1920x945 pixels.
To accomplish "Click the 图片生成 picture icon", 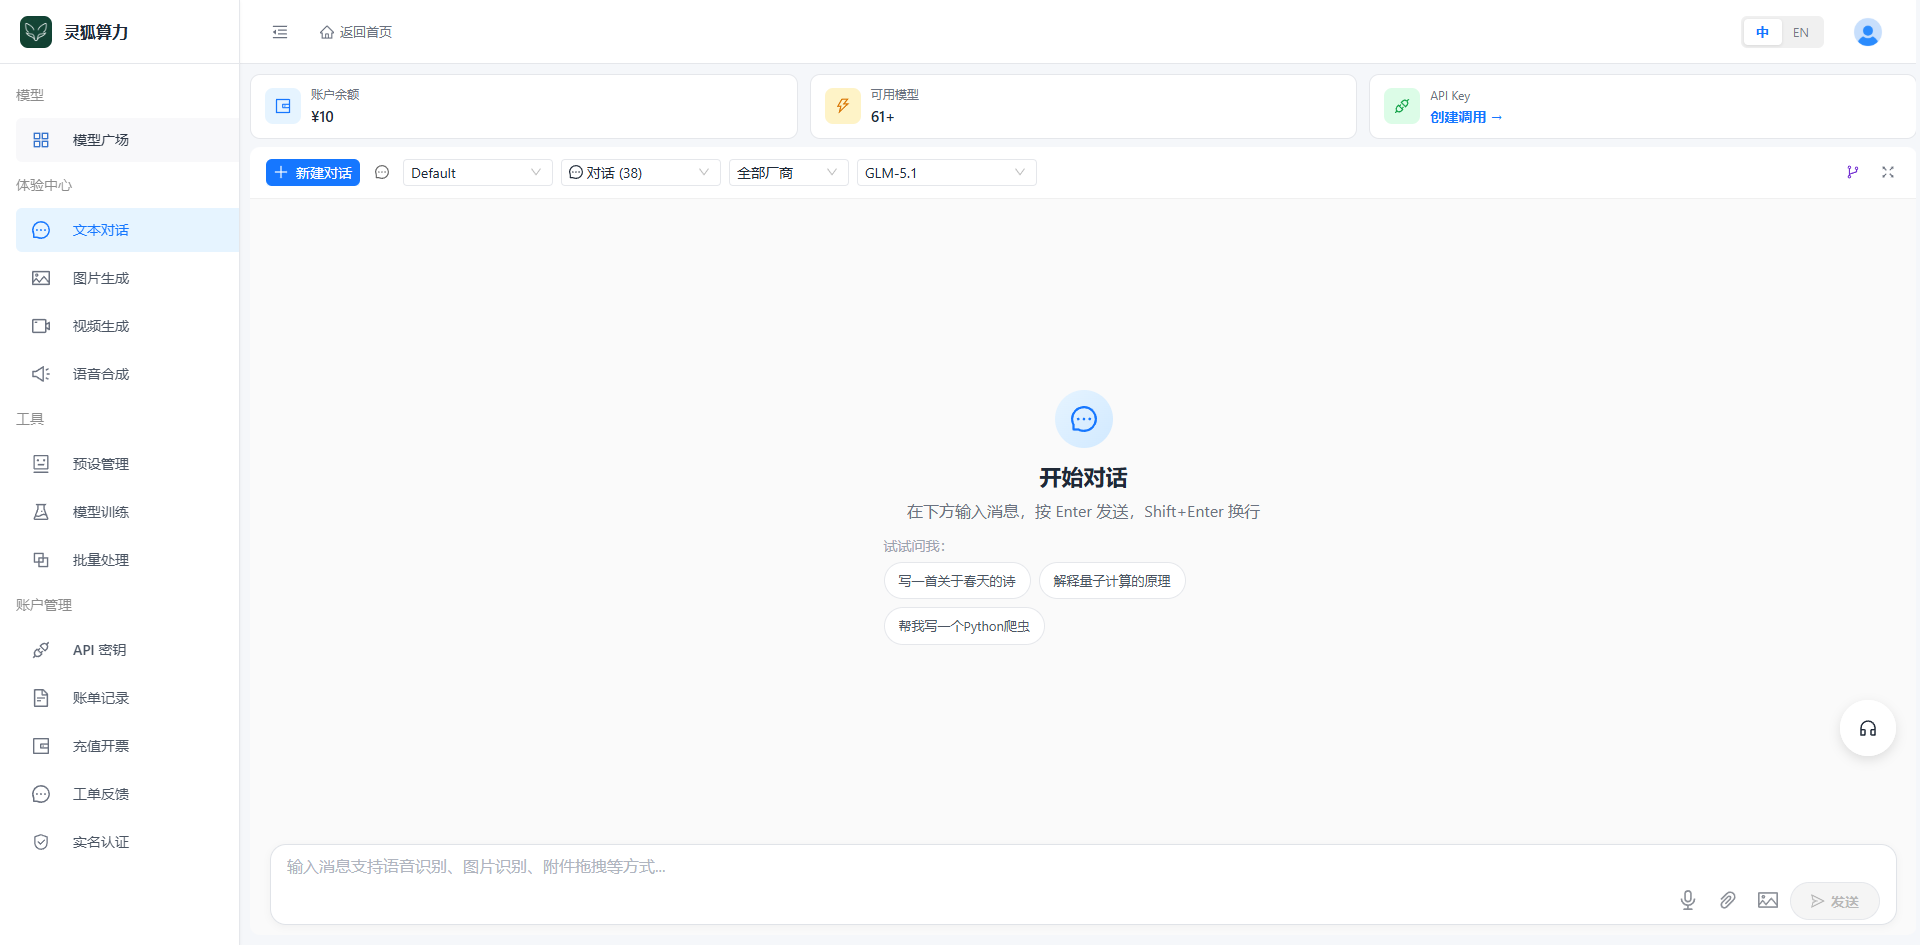I will 41,278.
